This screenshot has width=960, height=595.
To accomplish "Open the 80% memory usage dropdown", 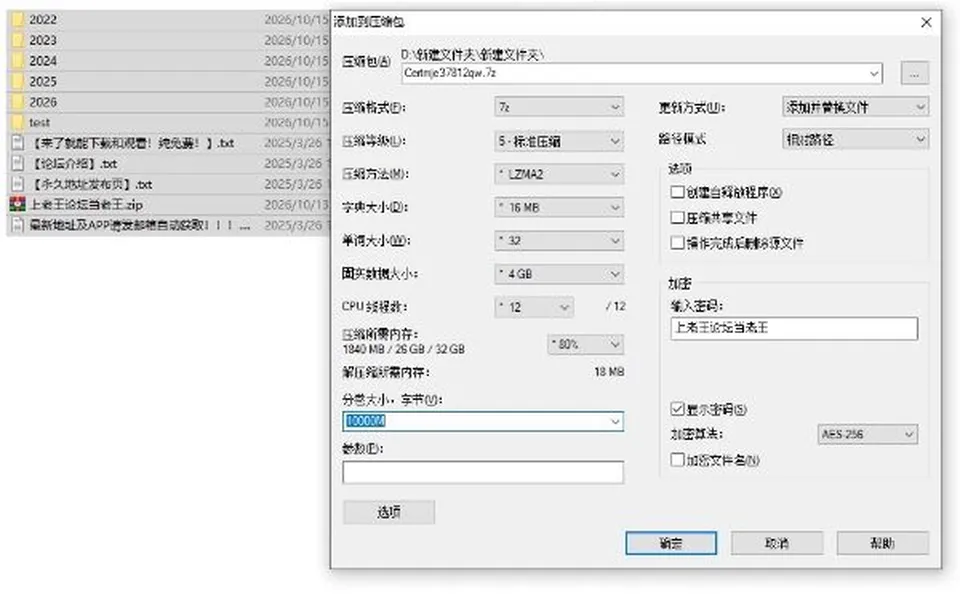I will (x=585, y=344).
